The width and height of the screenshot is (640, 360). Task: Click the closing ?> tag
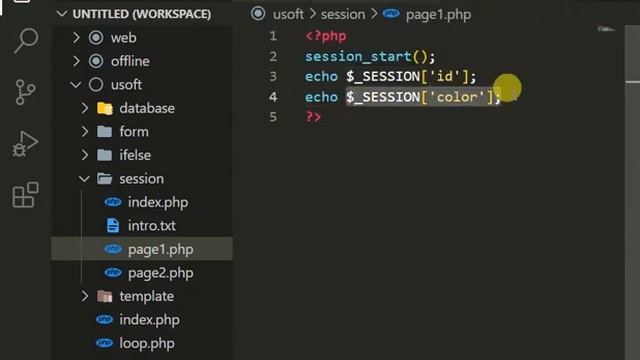coord(313,118)
